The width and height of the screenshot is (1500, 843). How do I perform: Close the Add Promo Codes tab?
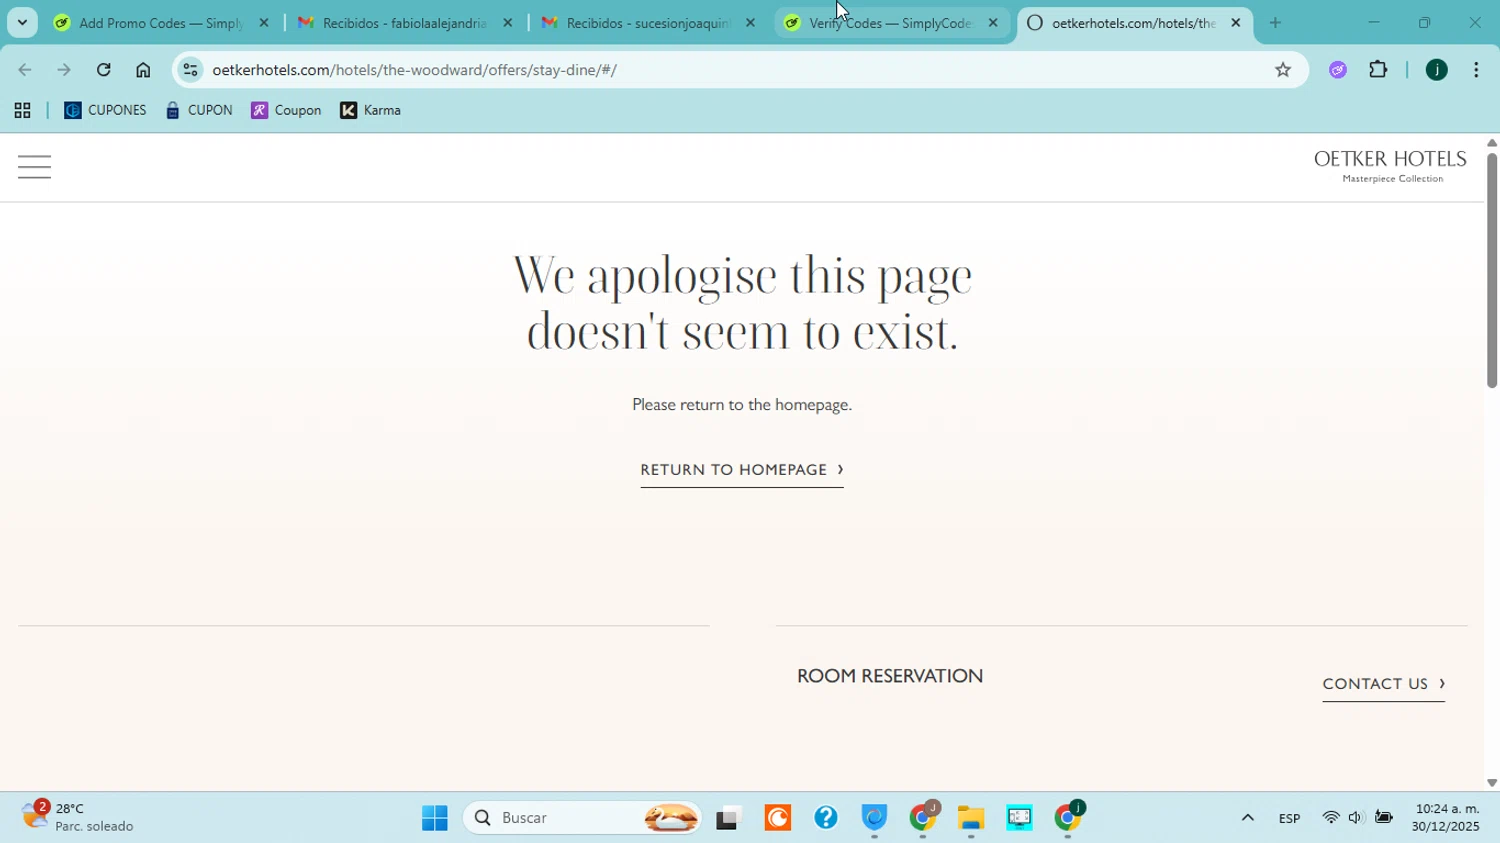coord(264,23)
